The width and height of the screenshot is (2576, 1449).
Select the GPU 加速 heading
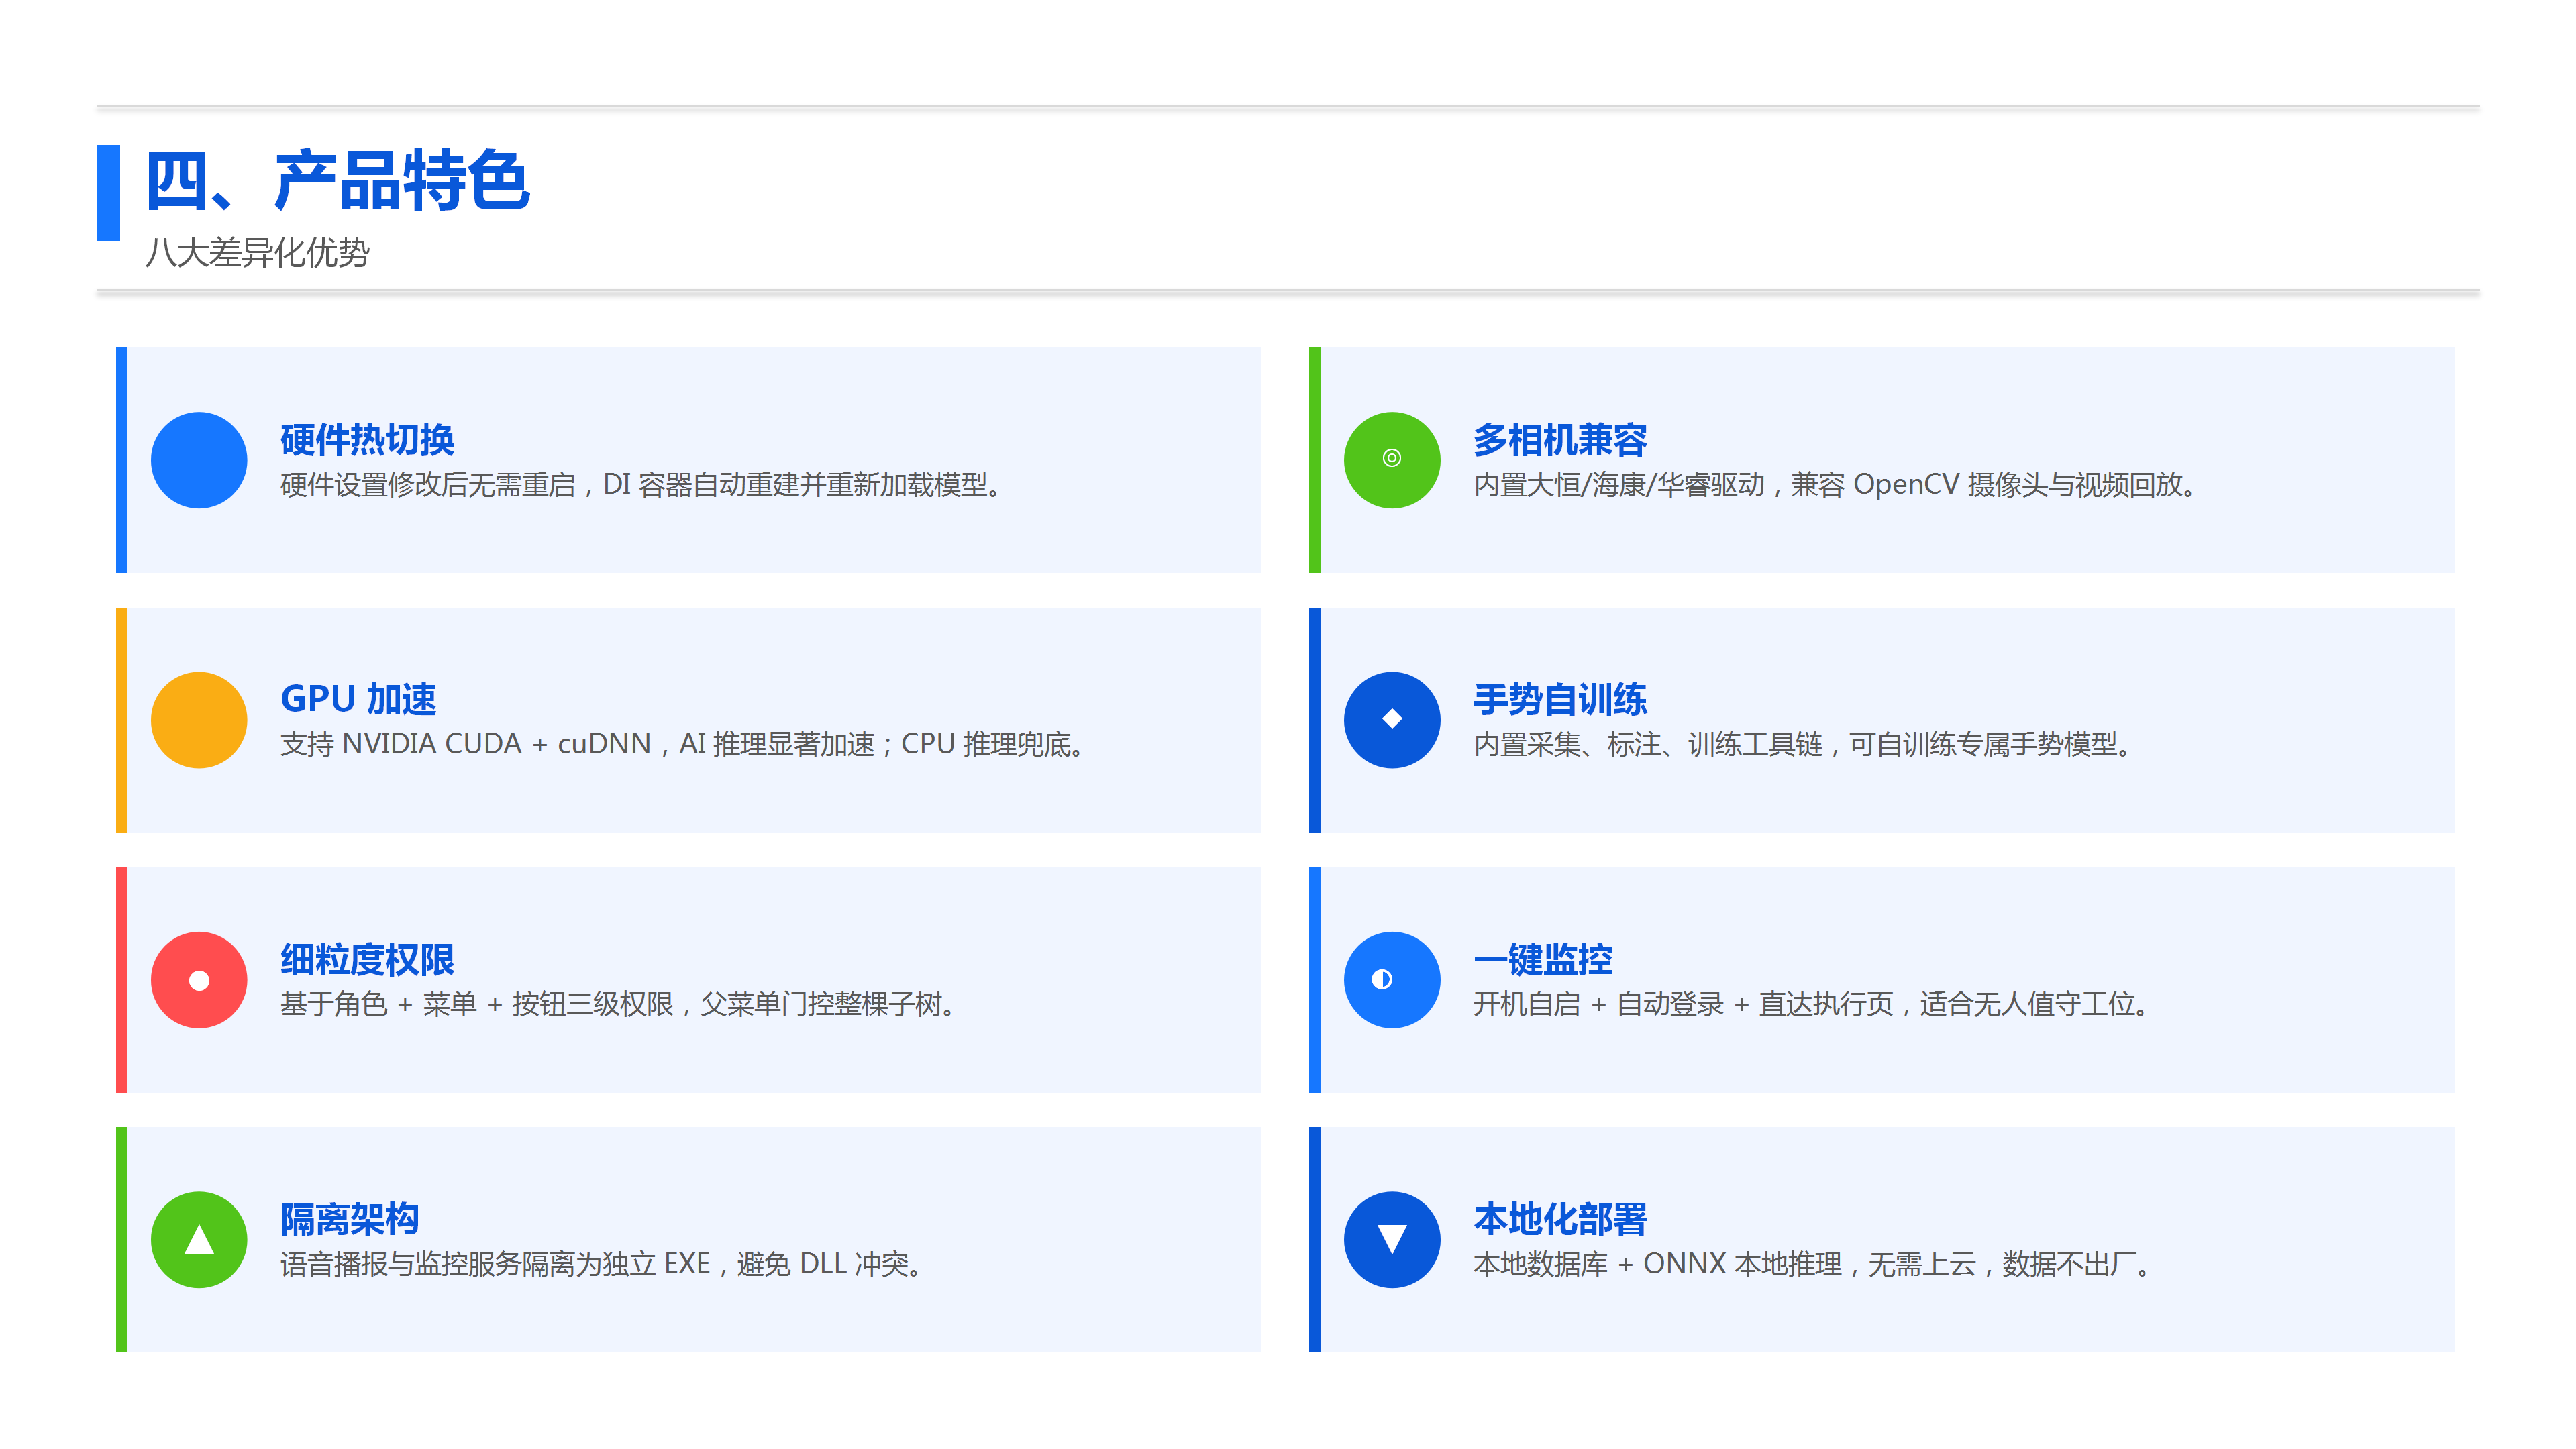tap(358, 699)
